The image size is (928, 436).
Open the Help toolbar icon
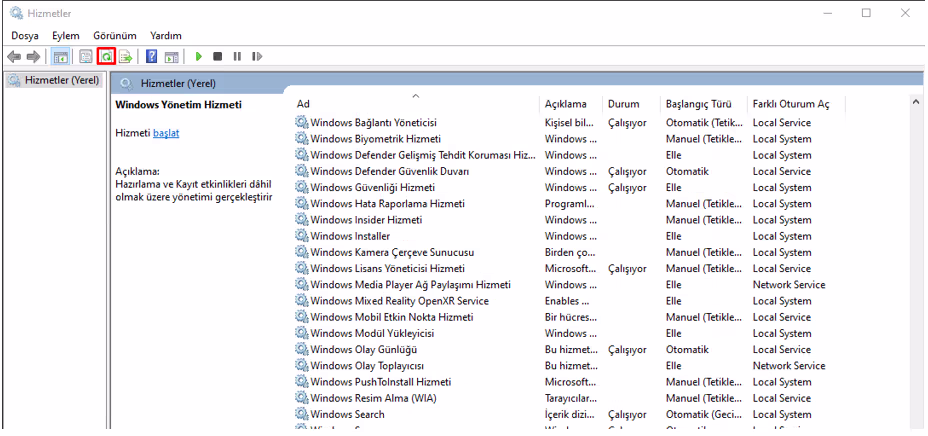click(152, 57)
